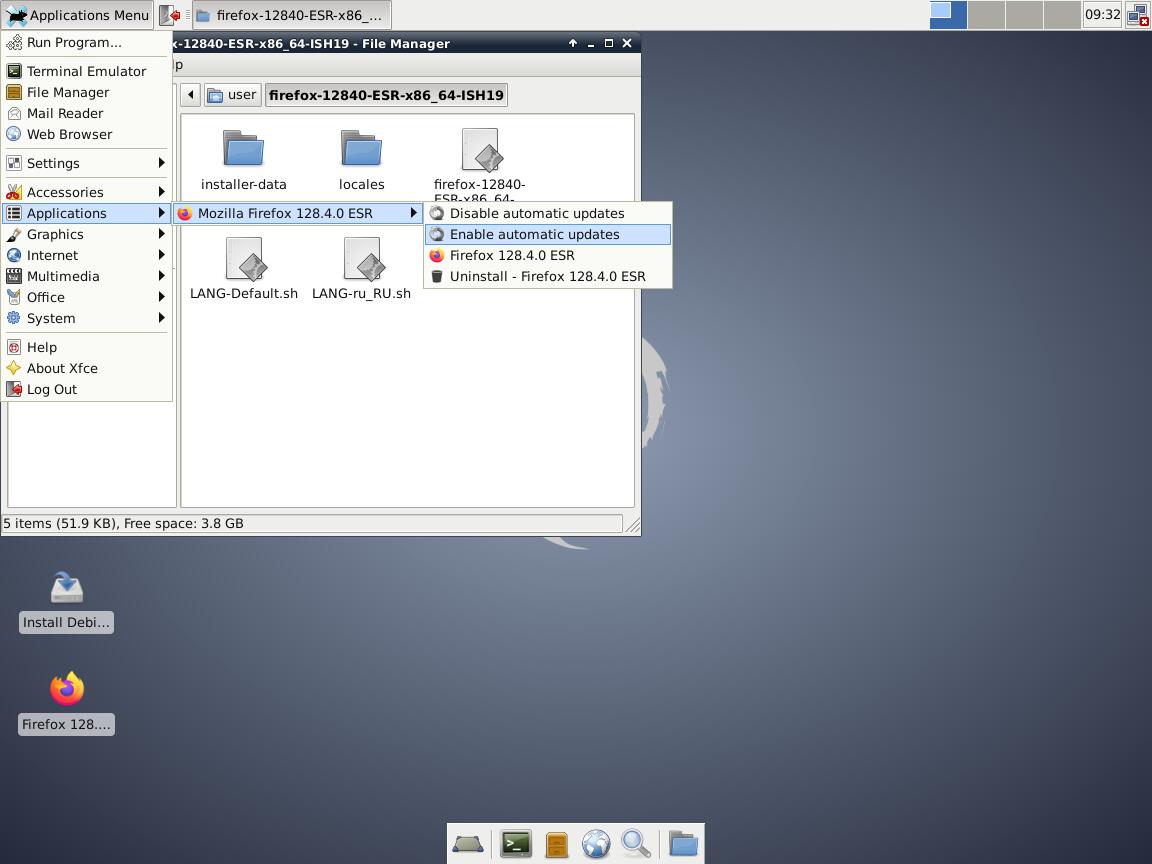Open the Mozilla Firefox 128.4.0 ESR submenu
Viewport: 1152px width, 864px height.
[298, 213]
